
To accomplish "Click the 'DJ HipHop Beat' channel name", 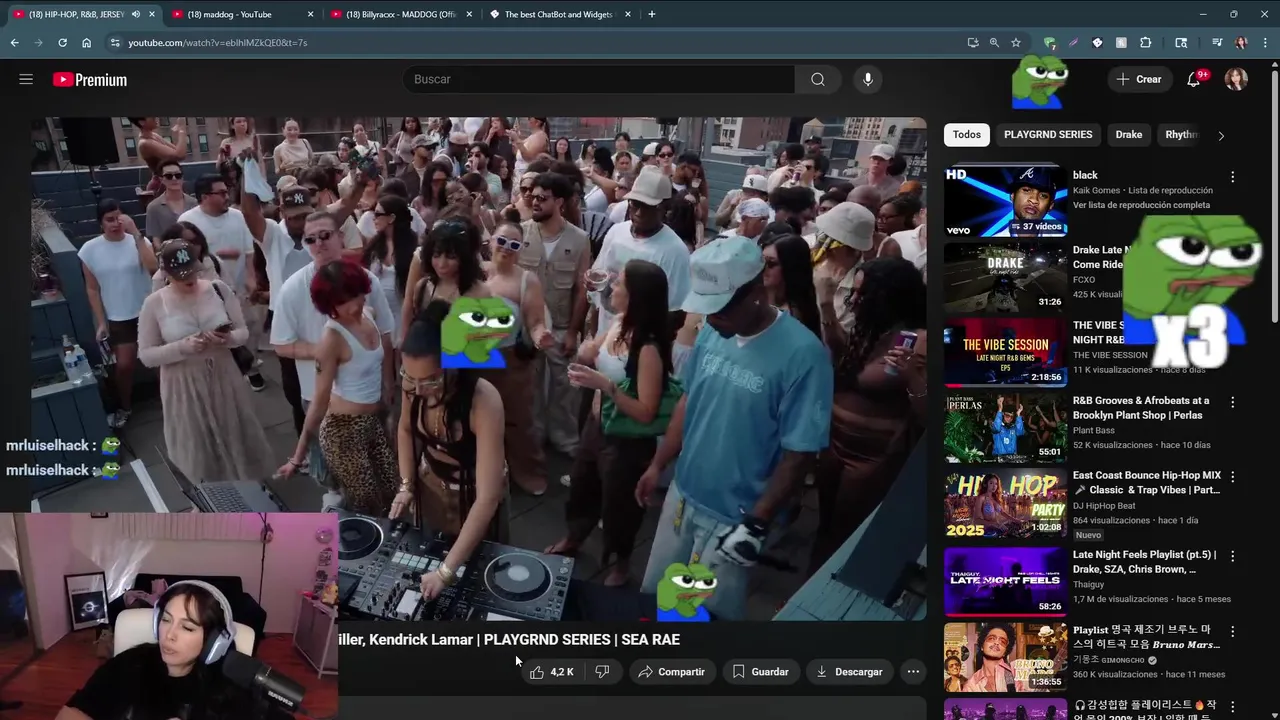I will [1104, 506].
